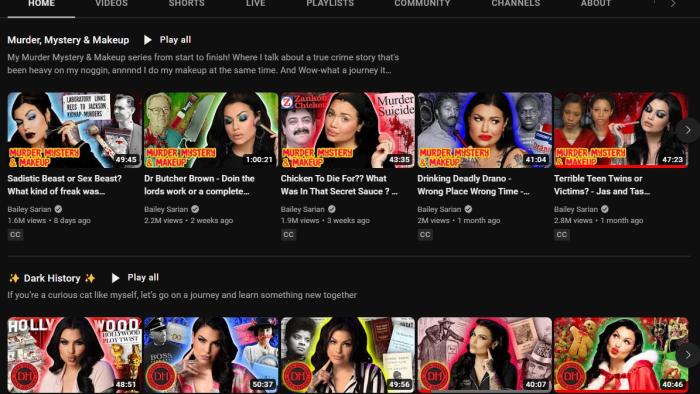The image size is (700, 394).
Task: Show next videos in Dark History row
Action: [x=688, y=355]
